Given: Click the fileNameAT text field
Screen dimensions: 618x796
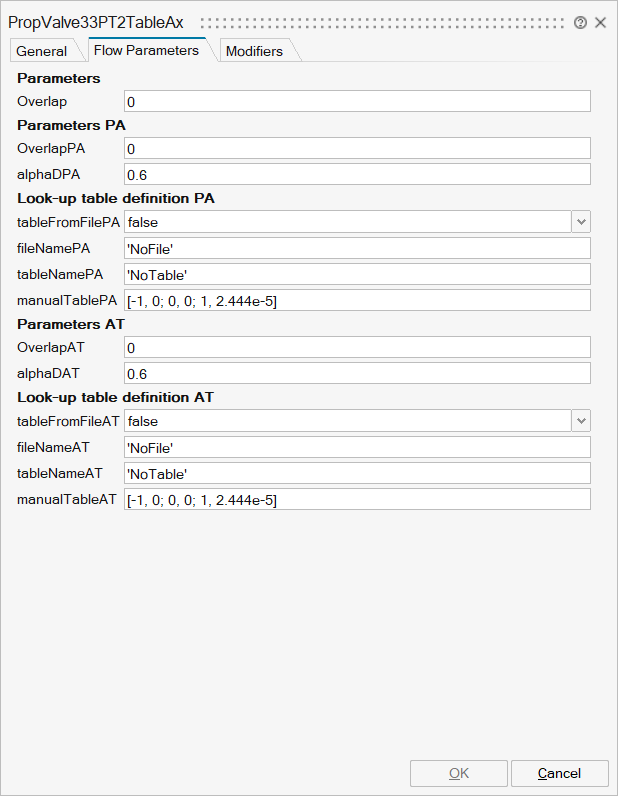Looking at the screenshot, I should (357, 447).
